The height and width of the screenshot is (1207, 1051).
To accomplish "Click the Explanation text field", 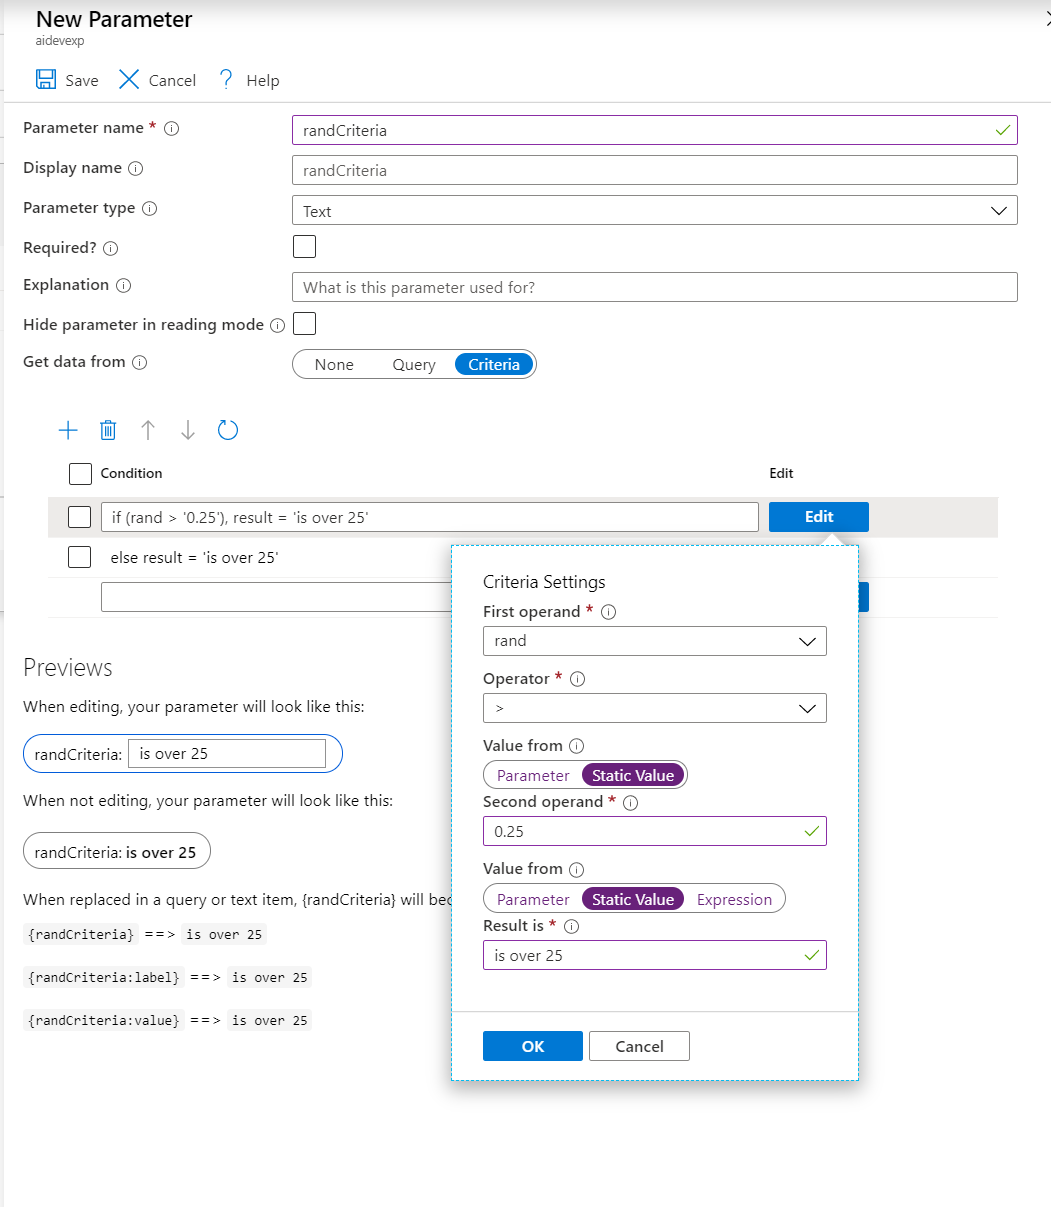I will (654, 287).
